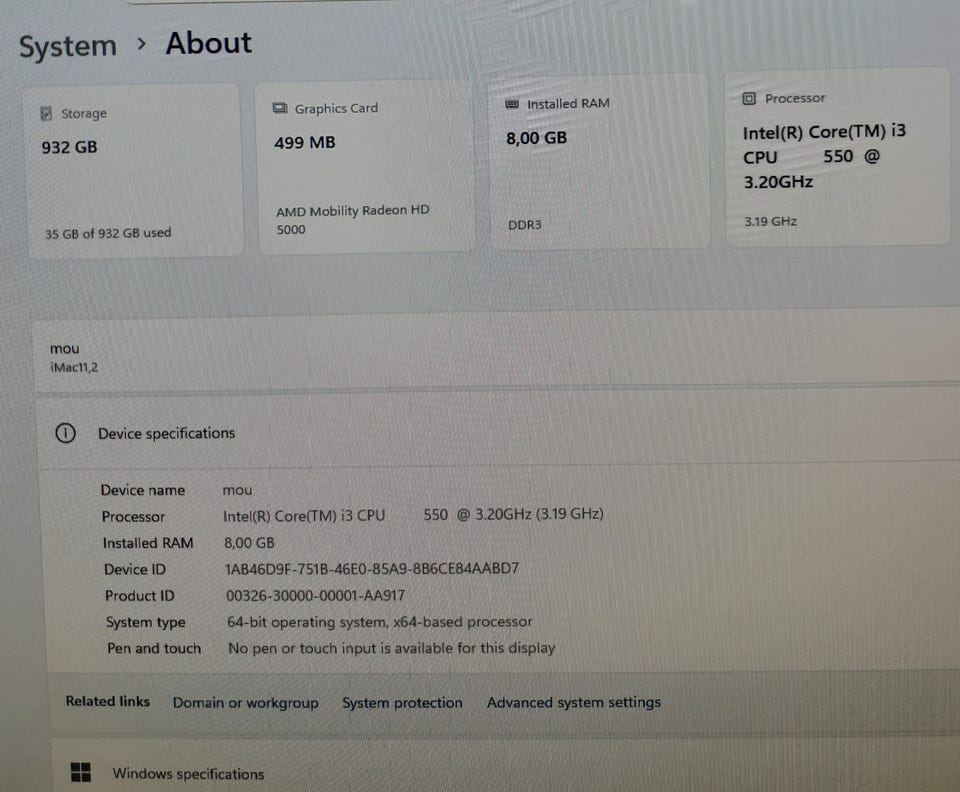Click the About breadcrumb title
The height and width of the screenshot is (792, 960).
[x=209, y=43]
